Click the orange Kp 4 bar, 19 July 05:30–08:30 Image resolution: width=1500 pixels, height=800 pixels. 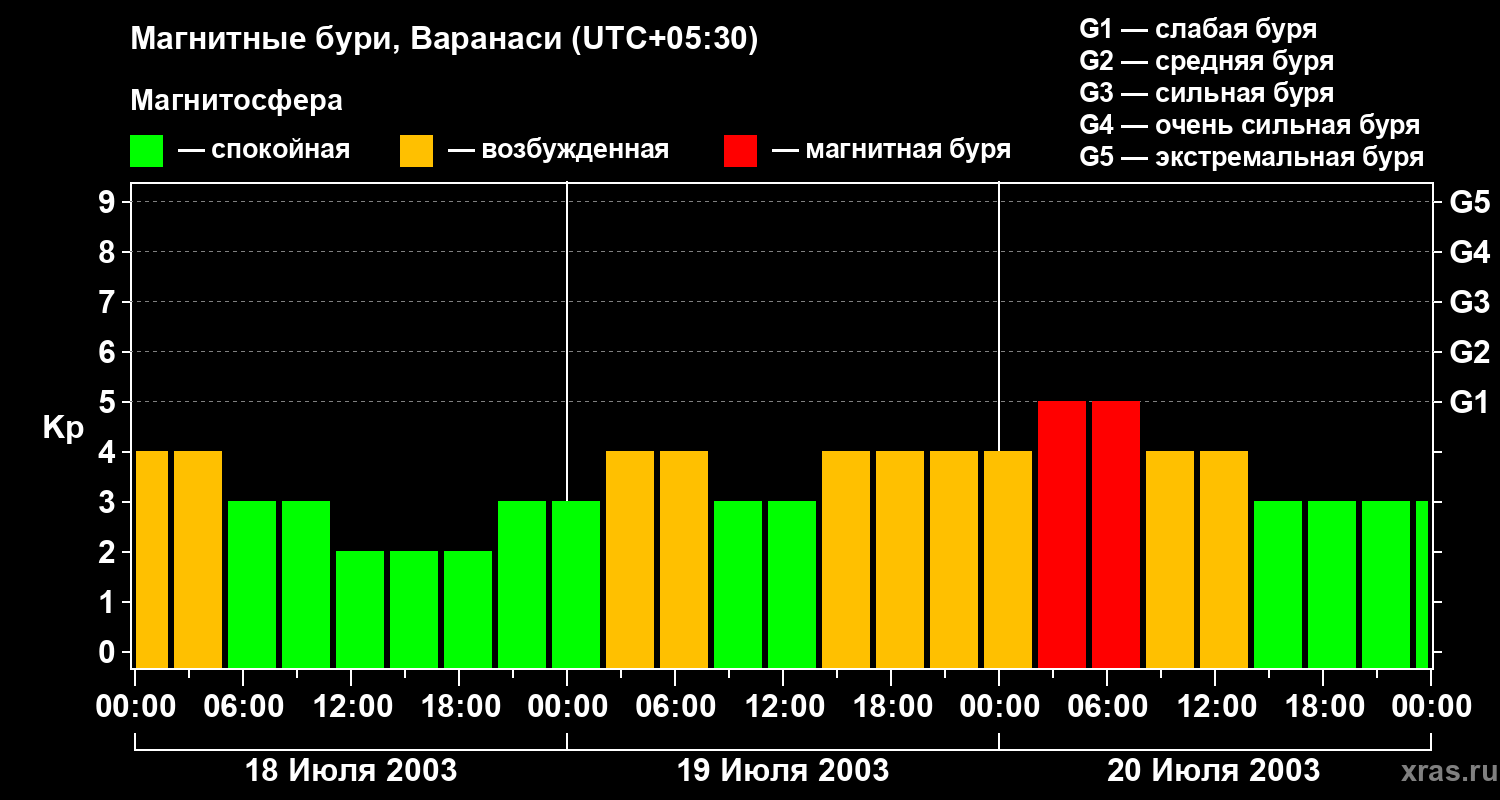[684, 559]
